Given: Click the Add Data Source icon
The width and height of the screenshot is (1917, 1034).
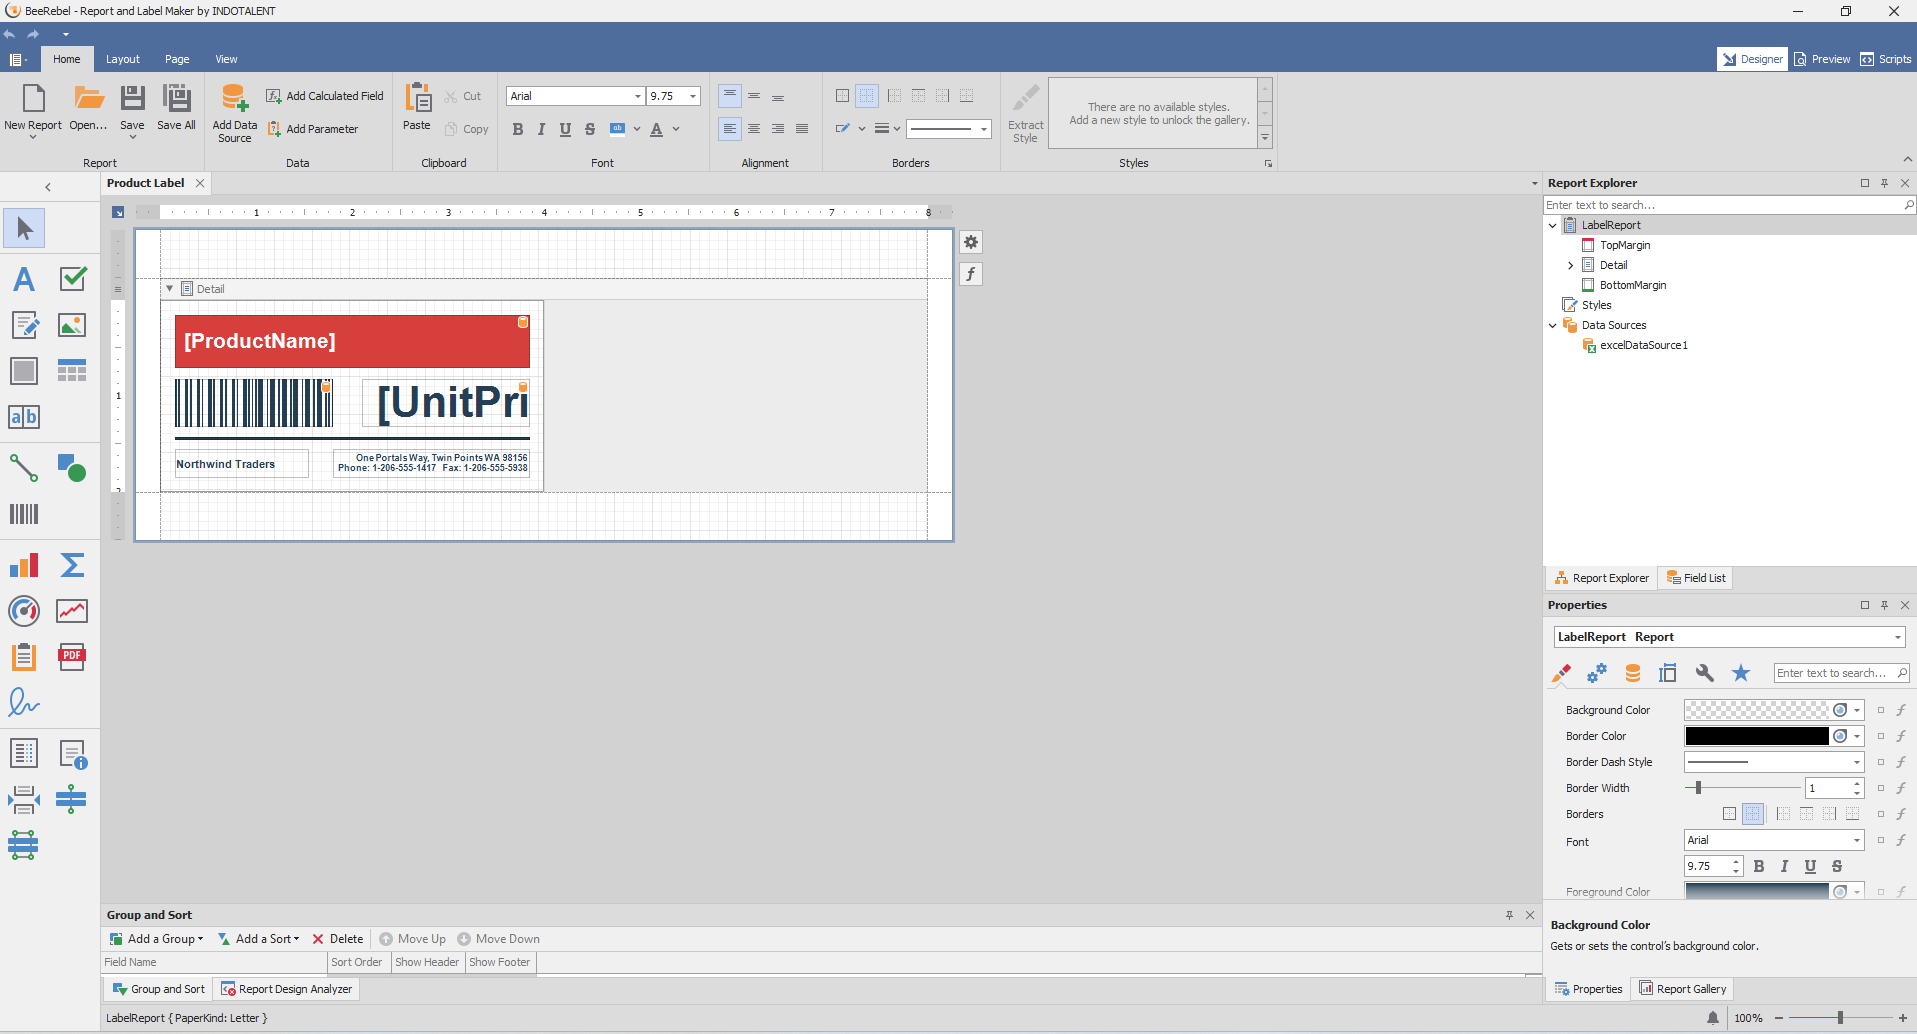Looking at the screenshot, I should tap(234, 98).
